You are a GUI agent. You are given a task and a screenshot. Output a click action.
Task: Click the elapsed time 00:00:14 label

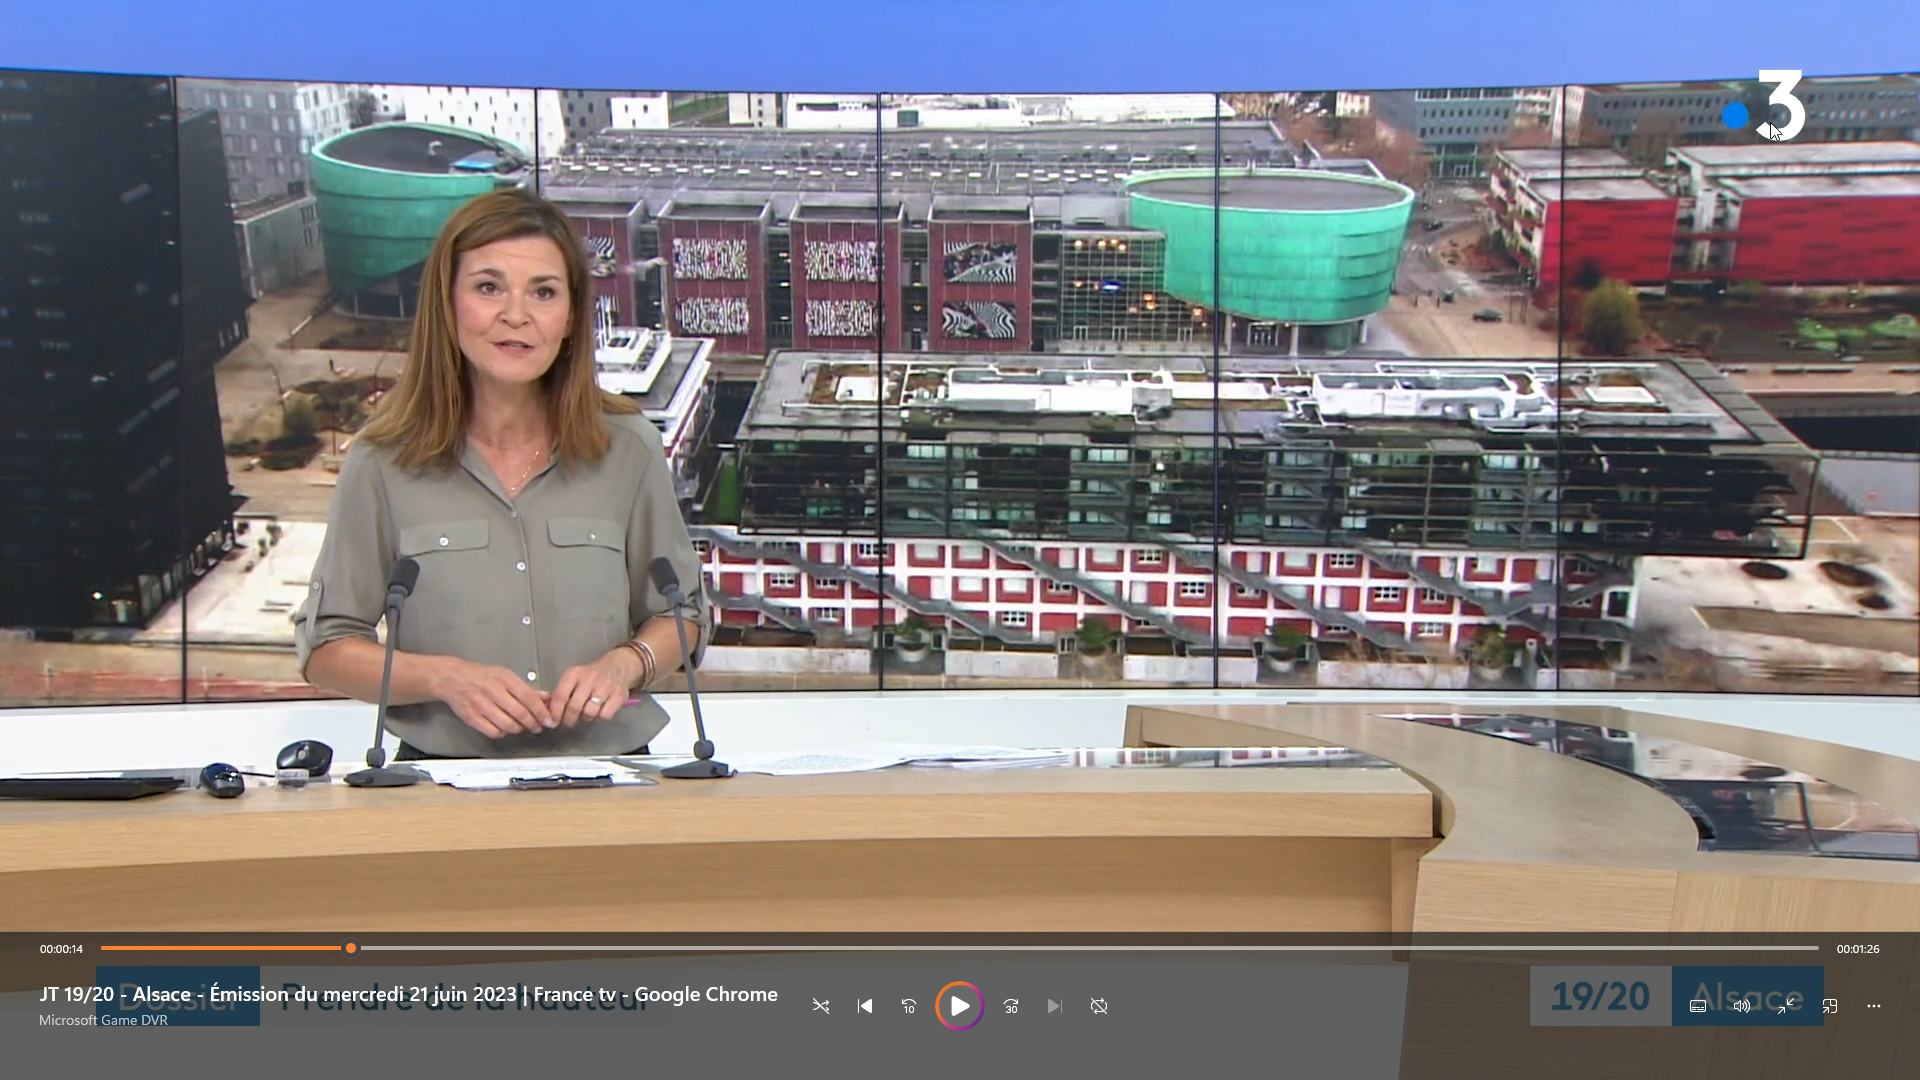(x=61, y=949)
